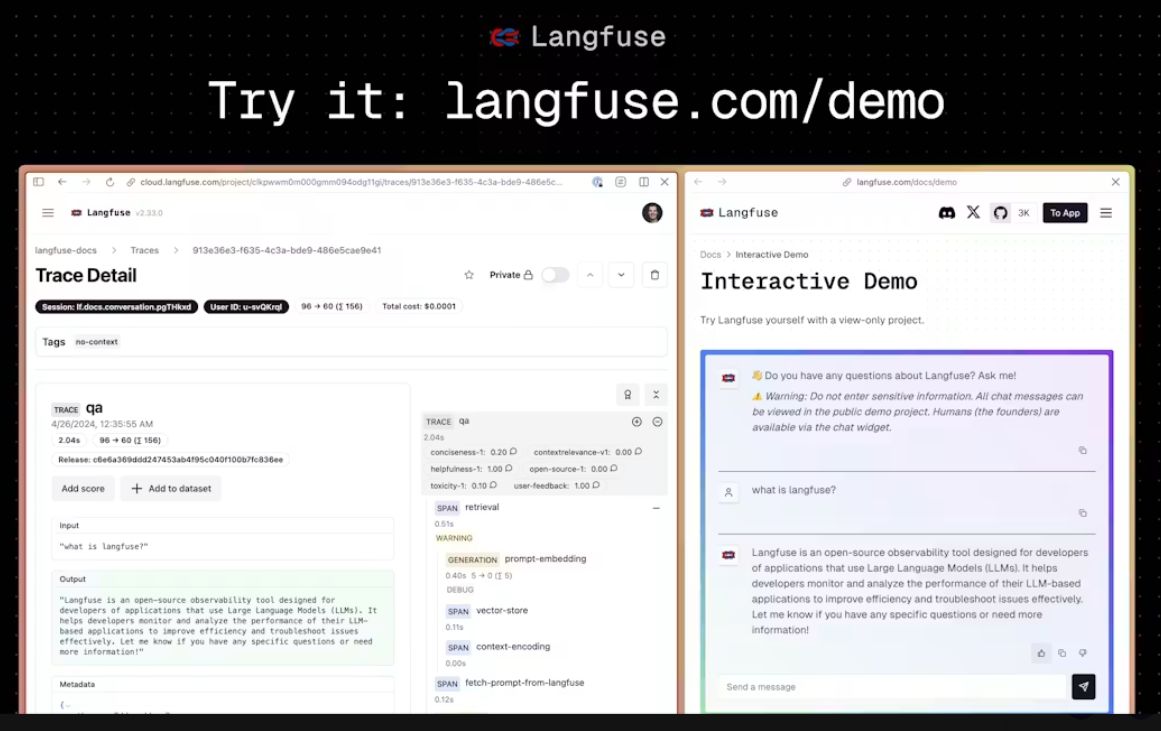The width and height of the screenshot is (1161, 731).
Task: Click comment icon next to conciseness-1 score
Action: [x=513, y=452]
